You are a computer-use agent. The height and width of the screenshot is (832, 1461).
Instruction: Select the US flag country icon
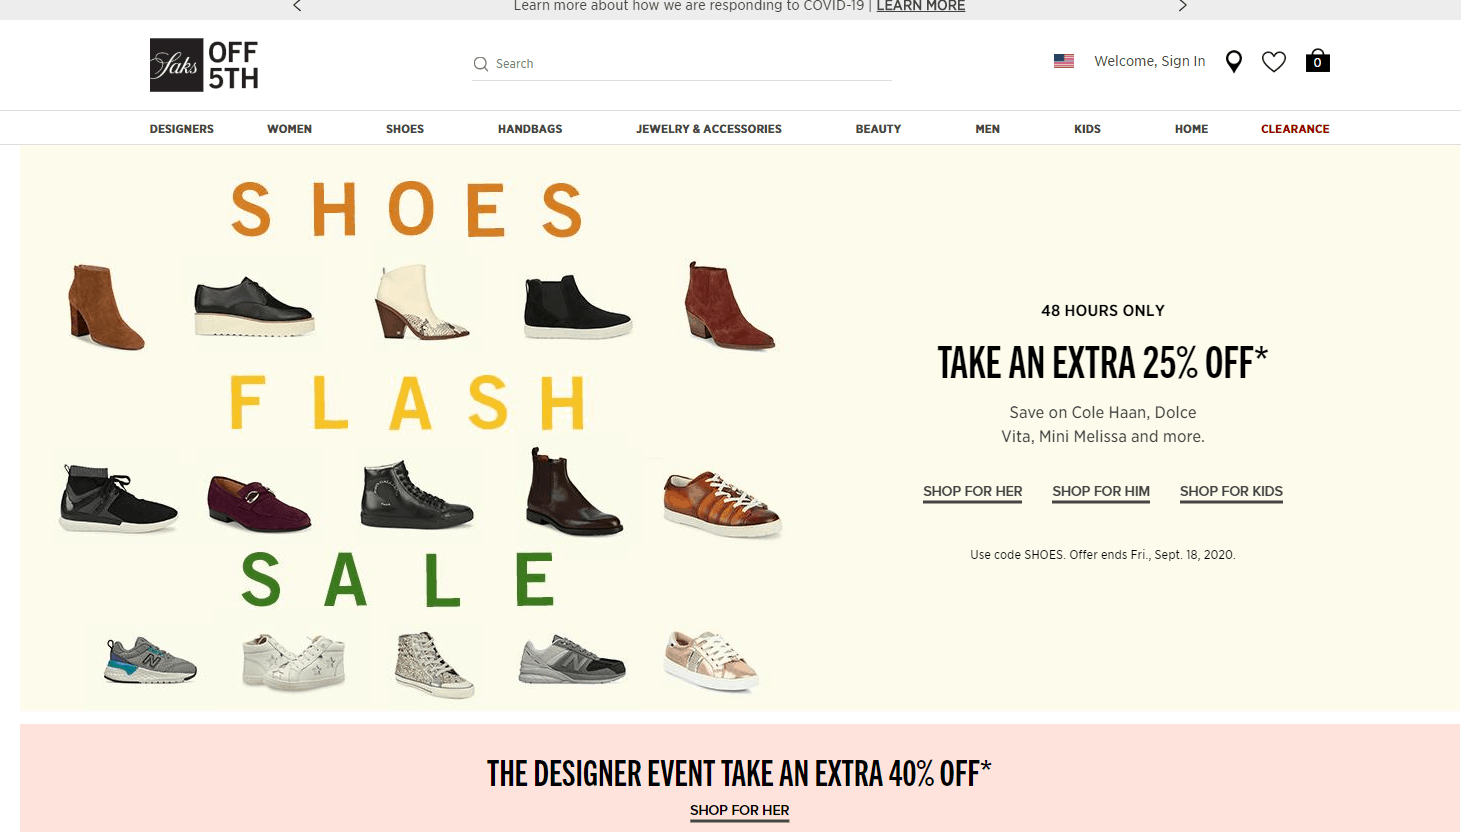(1064, 61)
